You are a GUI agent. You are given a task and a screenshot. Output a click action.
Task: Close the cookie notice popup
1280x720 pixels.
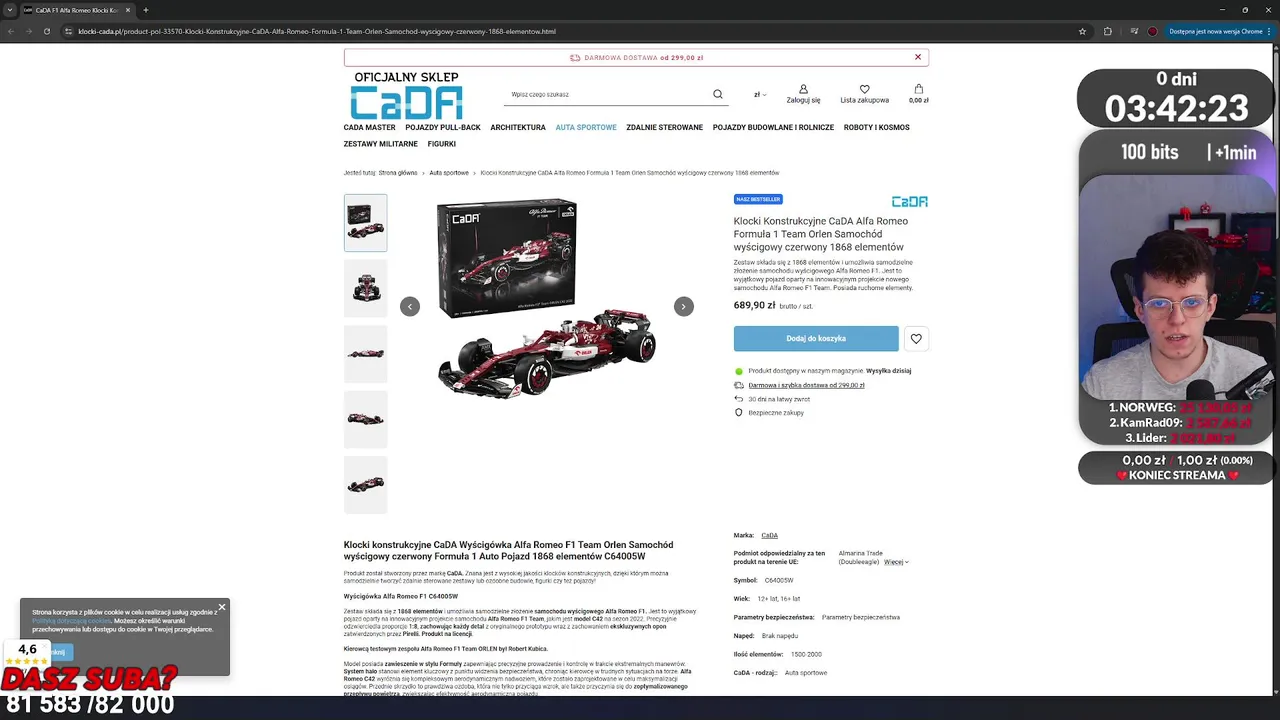coord(222,607)
